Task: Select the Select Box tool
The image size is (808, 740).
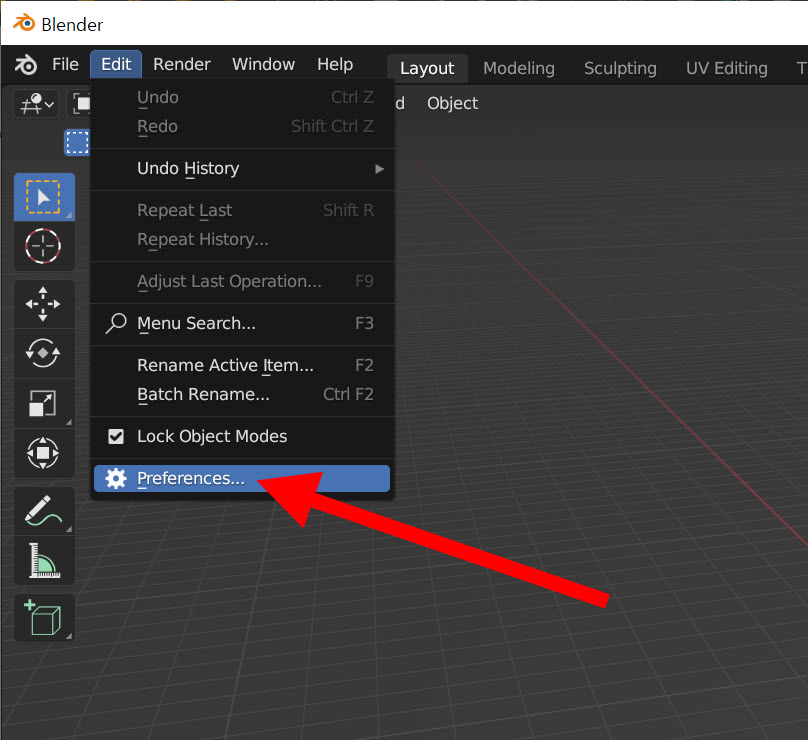Action: 44,197
